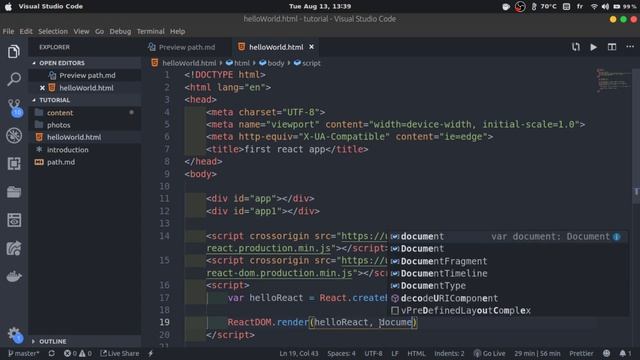Open the editor More Actions ellipsis
Screen dimensions: 640x360
click(x=630, y=47)
